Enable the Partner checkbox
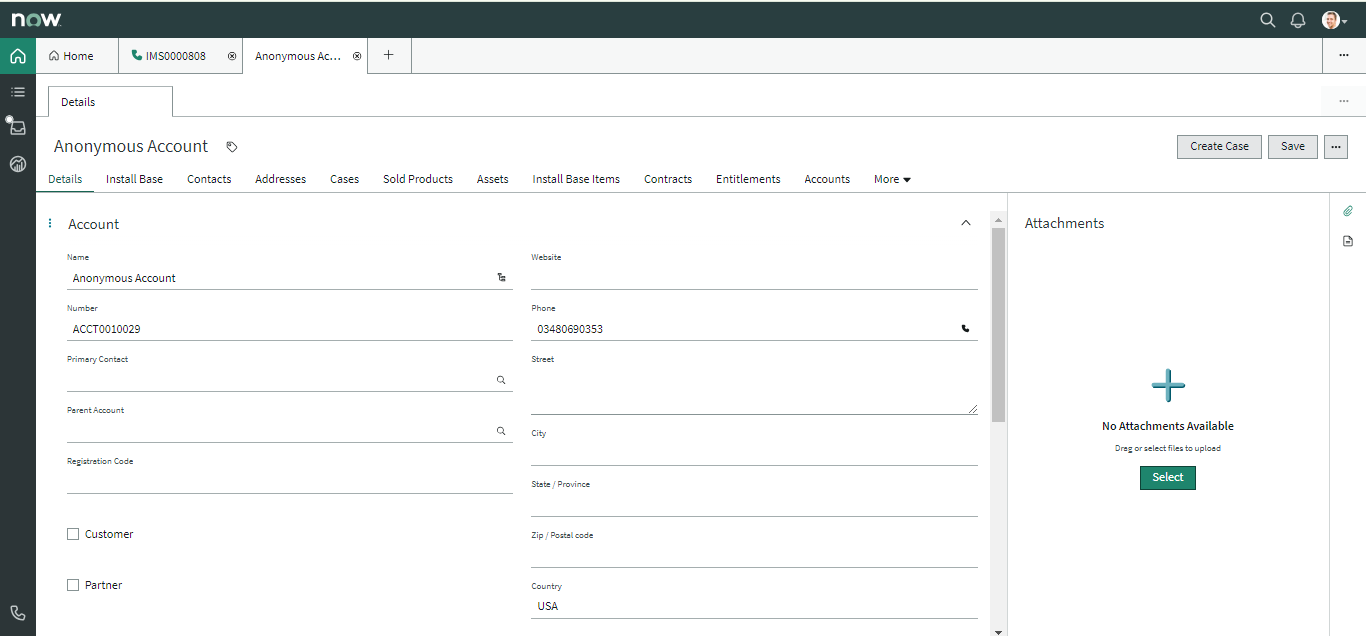Image resolution: width=1366 pixels, height=636 pixels. (x=73, y=585)
